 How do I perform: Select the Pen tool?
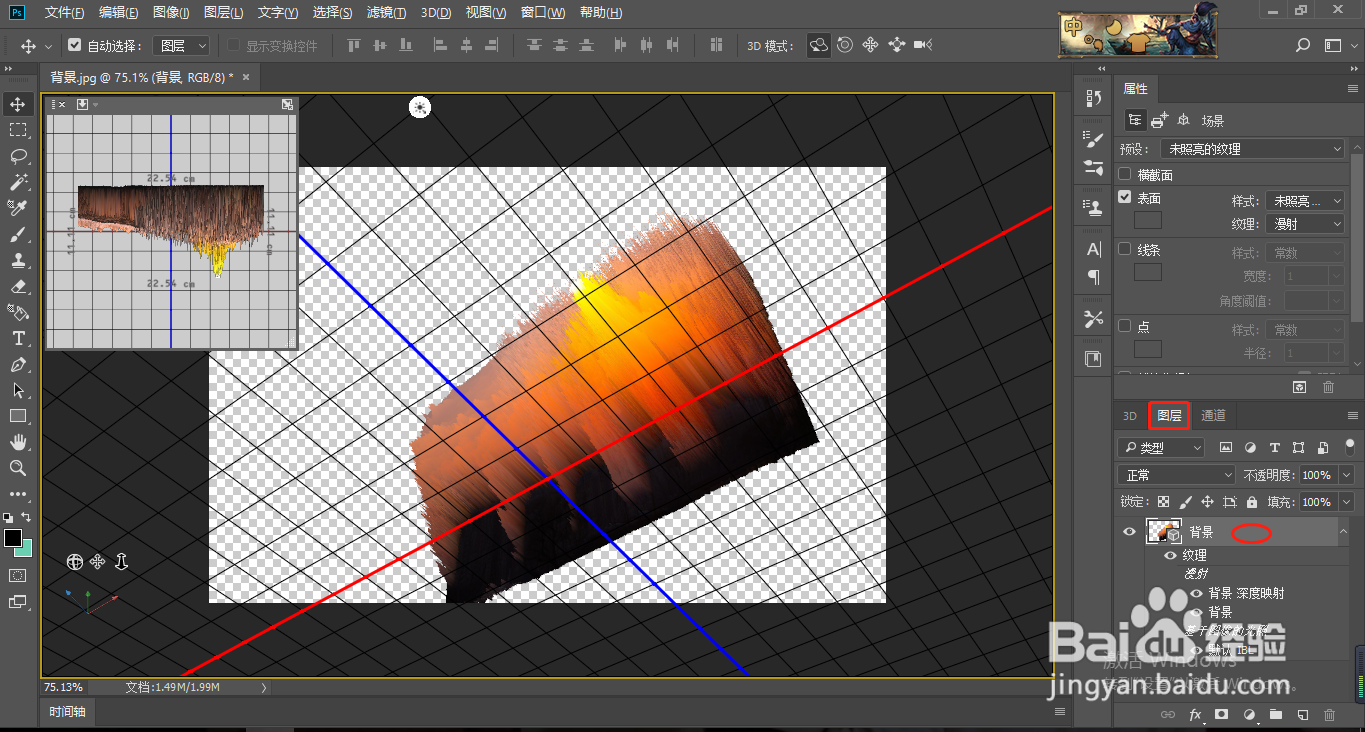pos(18,364)
